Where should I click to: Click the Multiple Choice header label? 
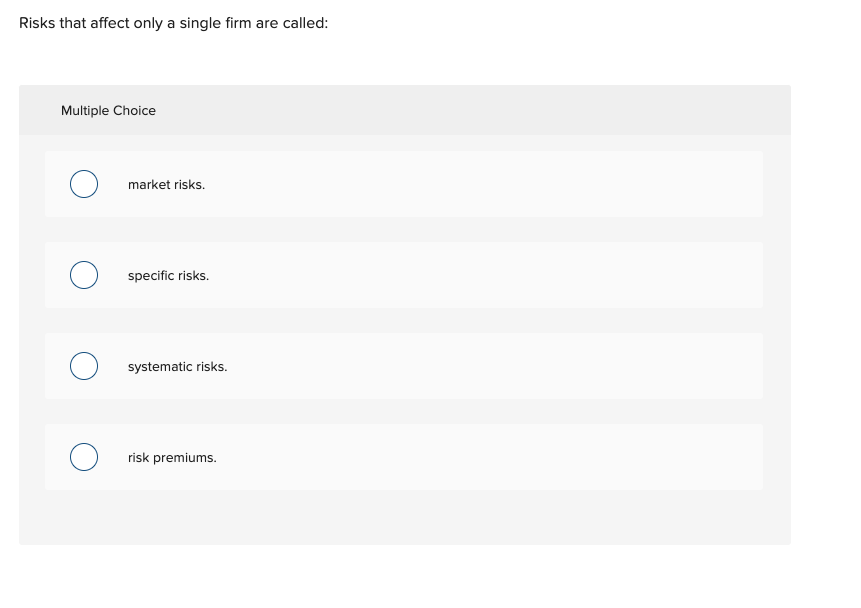coord(108,110)
